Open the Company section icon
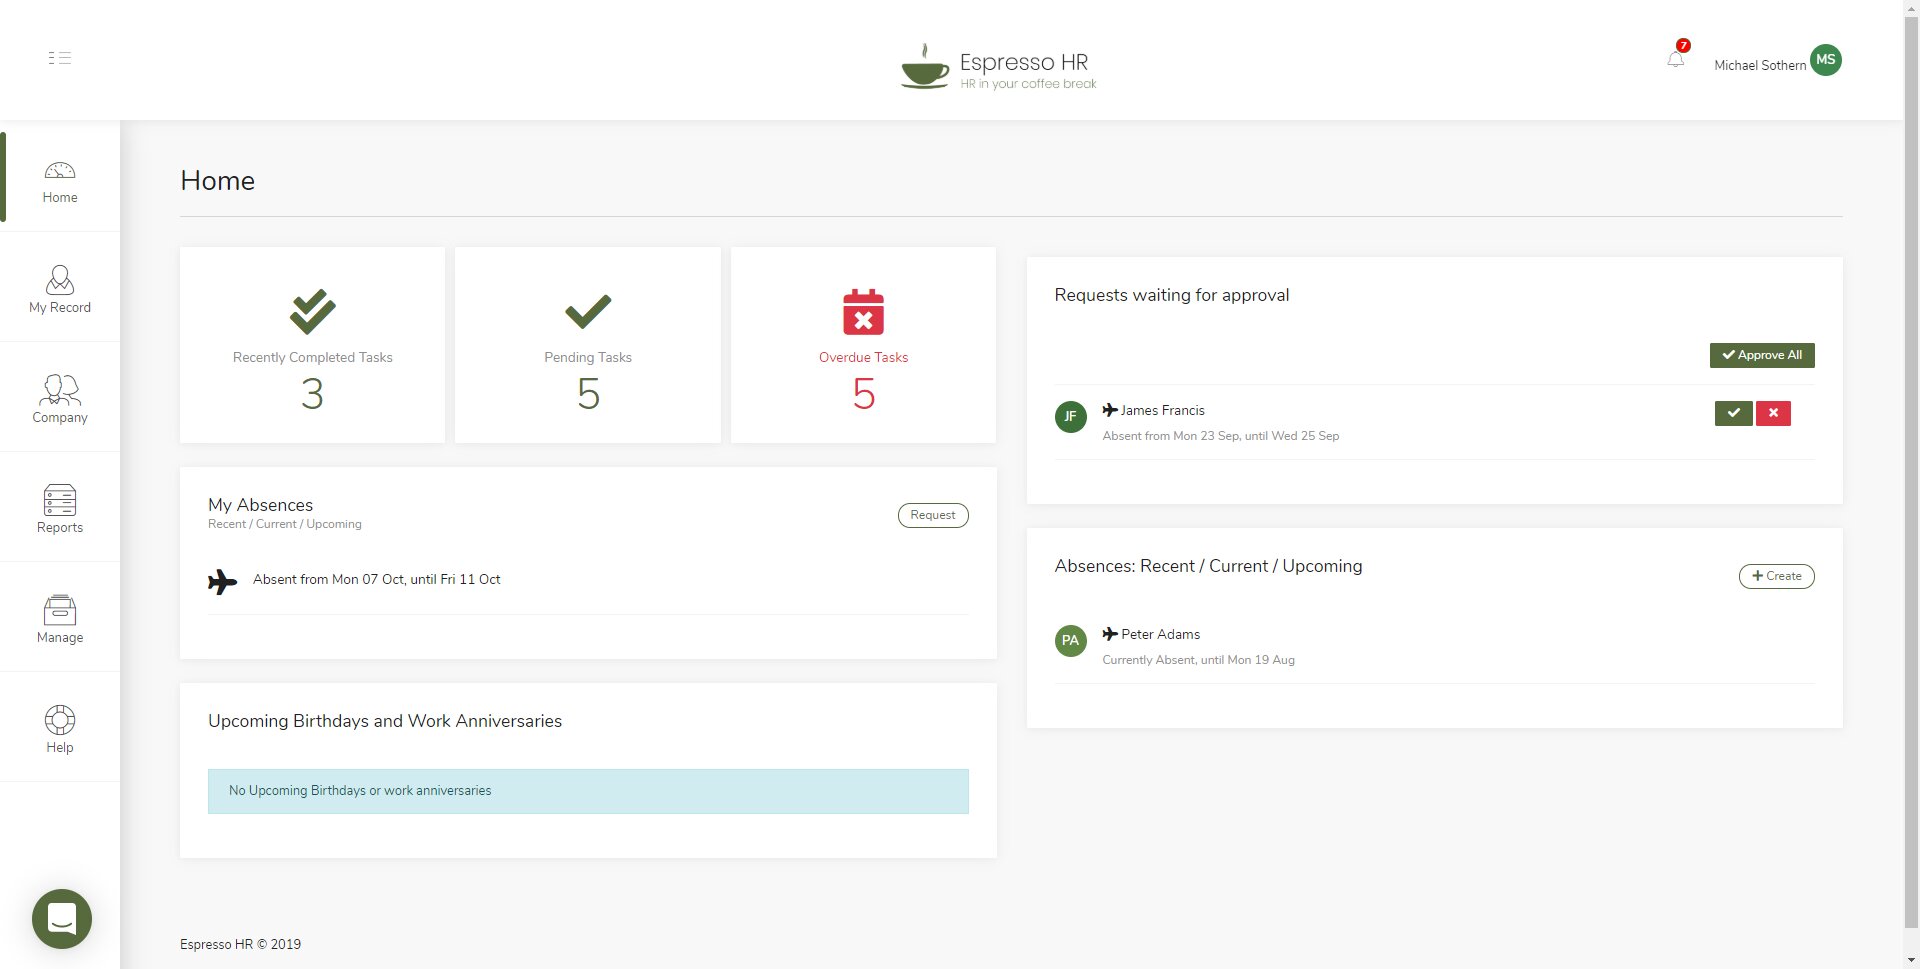 click(x=60, y=390)
